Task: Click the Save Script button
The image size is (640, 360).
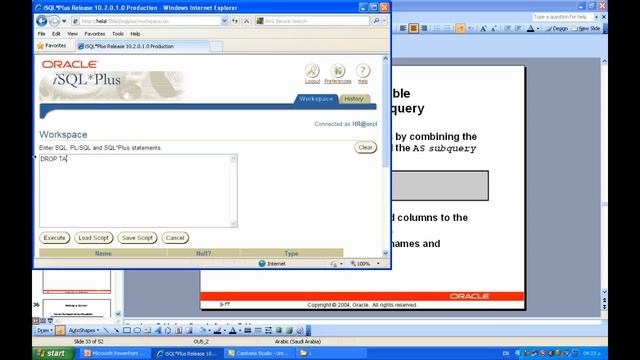Action: (x=137, y=238)
